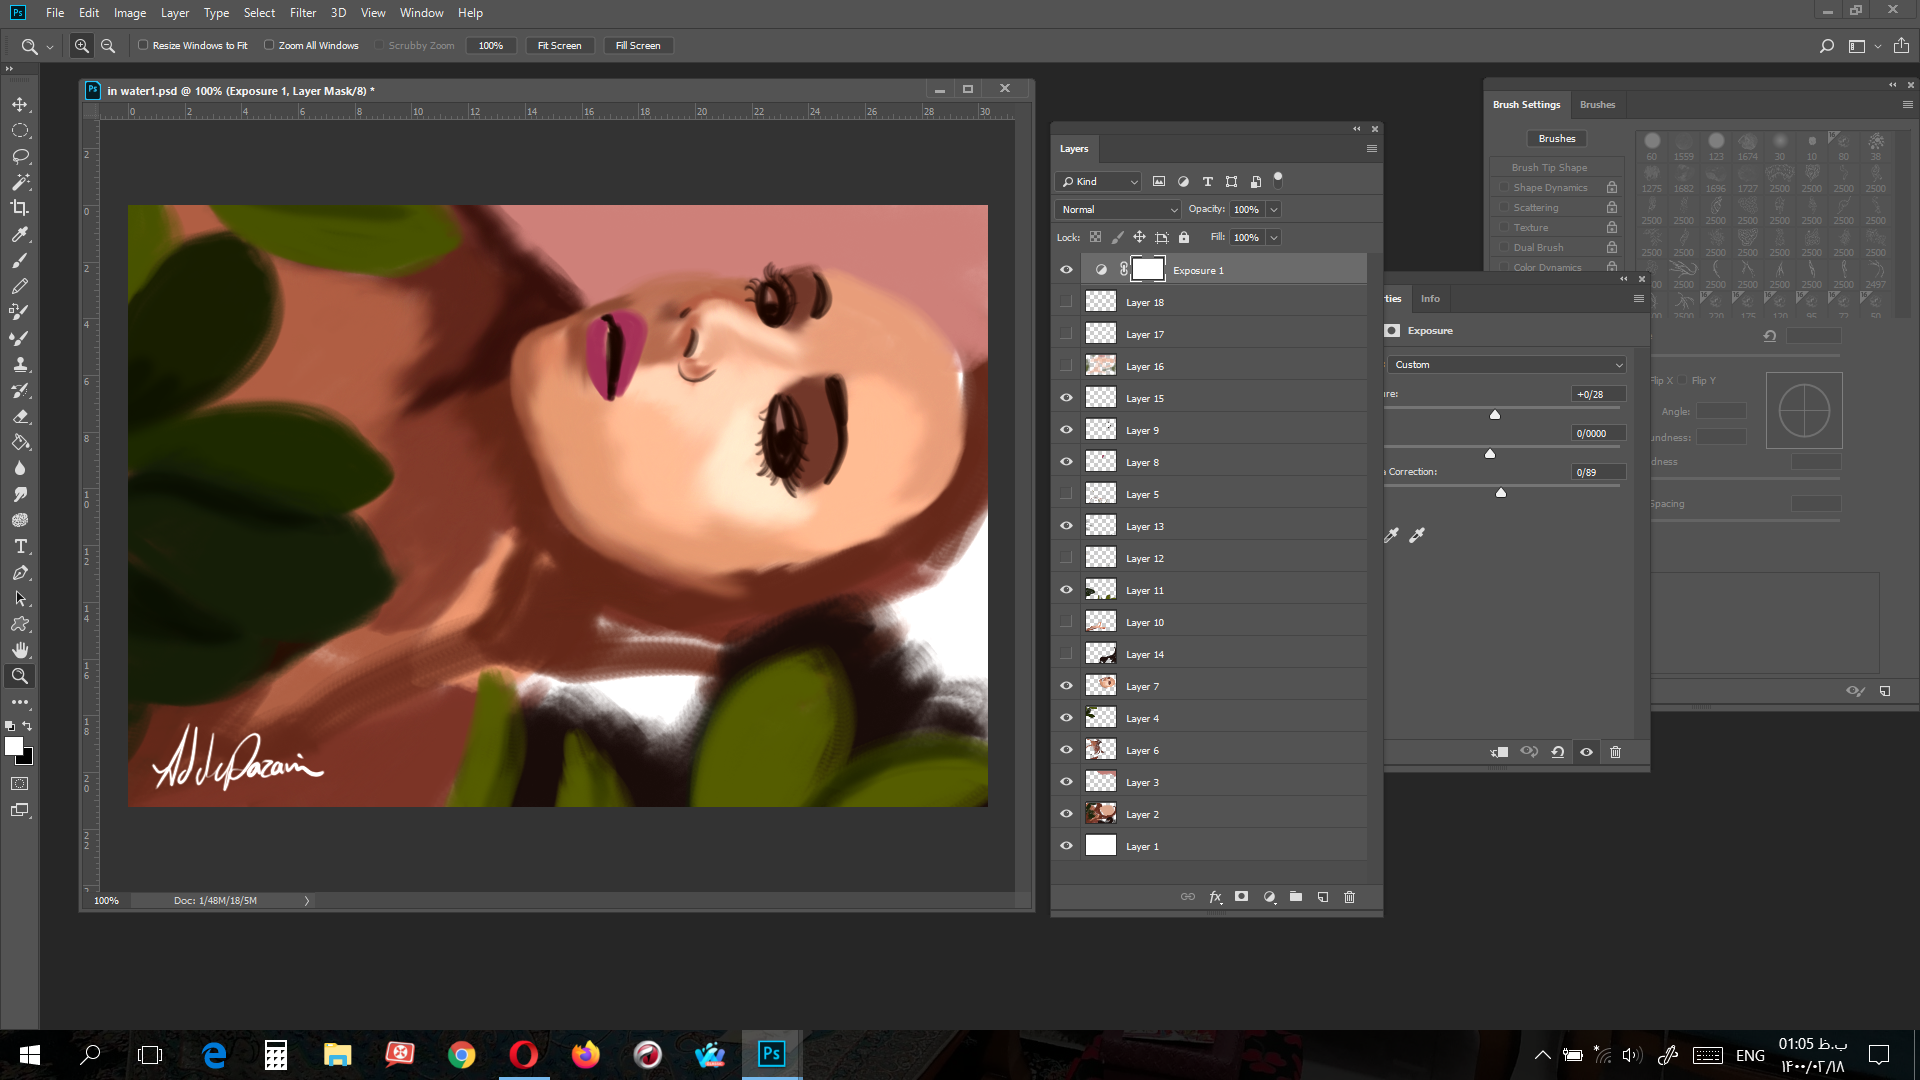Image resolution: width=1920 pixels, height=1080 pixels.
Task: Hide the Exposure 1 layer
Action: coord(1066,270)
